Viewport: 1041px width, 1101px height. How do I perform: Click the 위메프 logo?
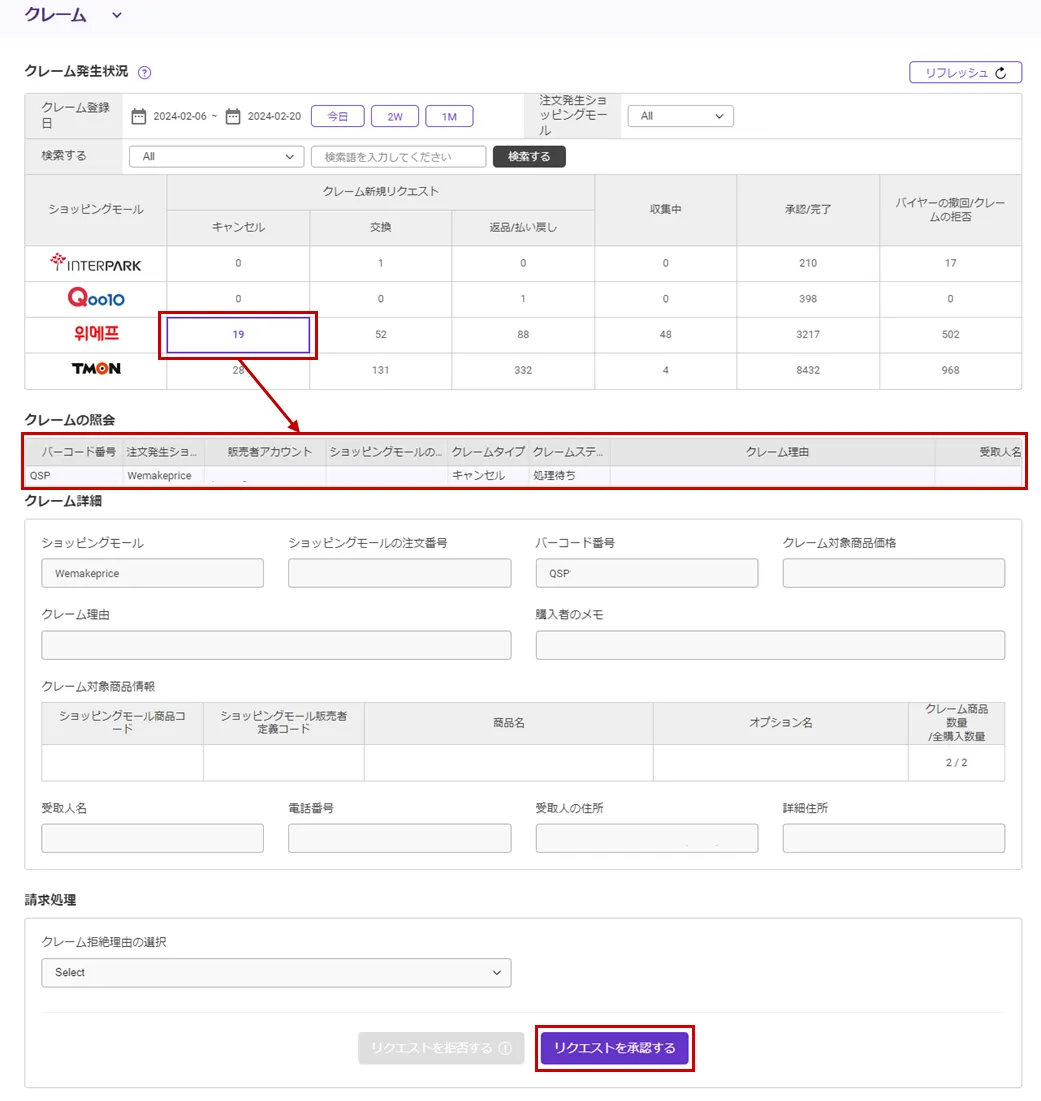coord(96,334)
